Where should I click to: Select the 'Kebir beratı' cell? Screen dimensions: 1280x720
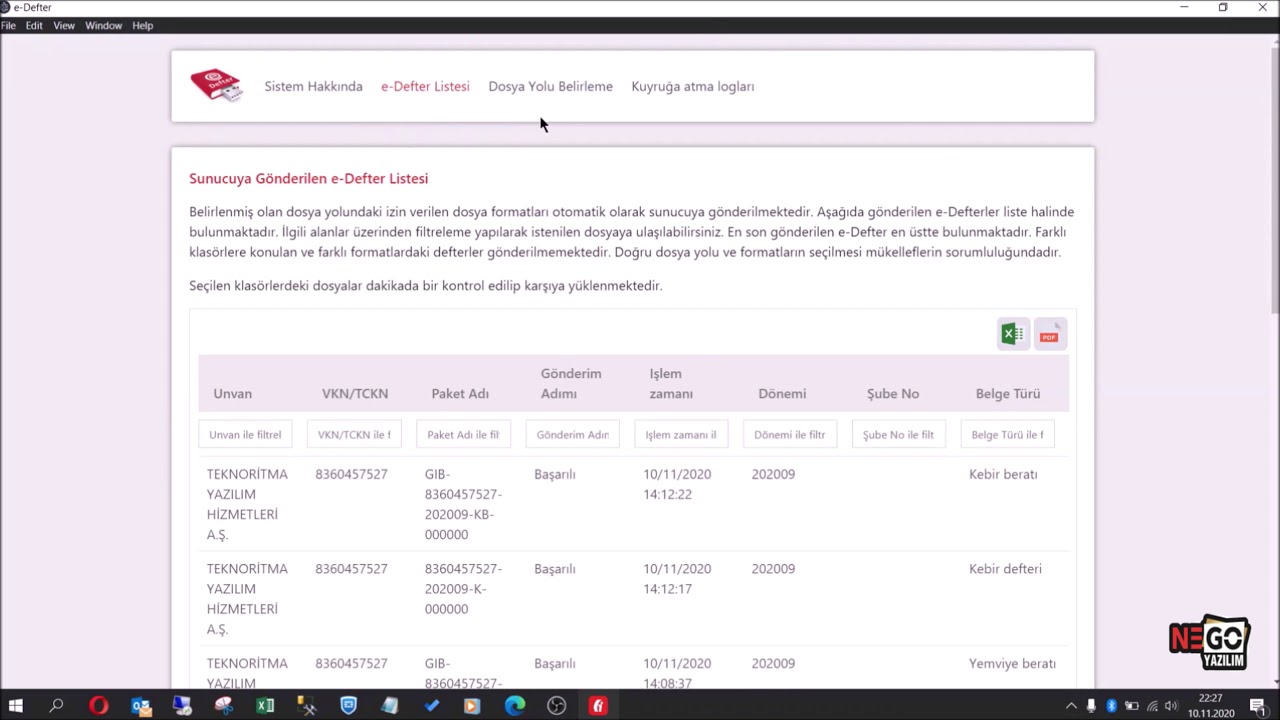pos(1003,474)
